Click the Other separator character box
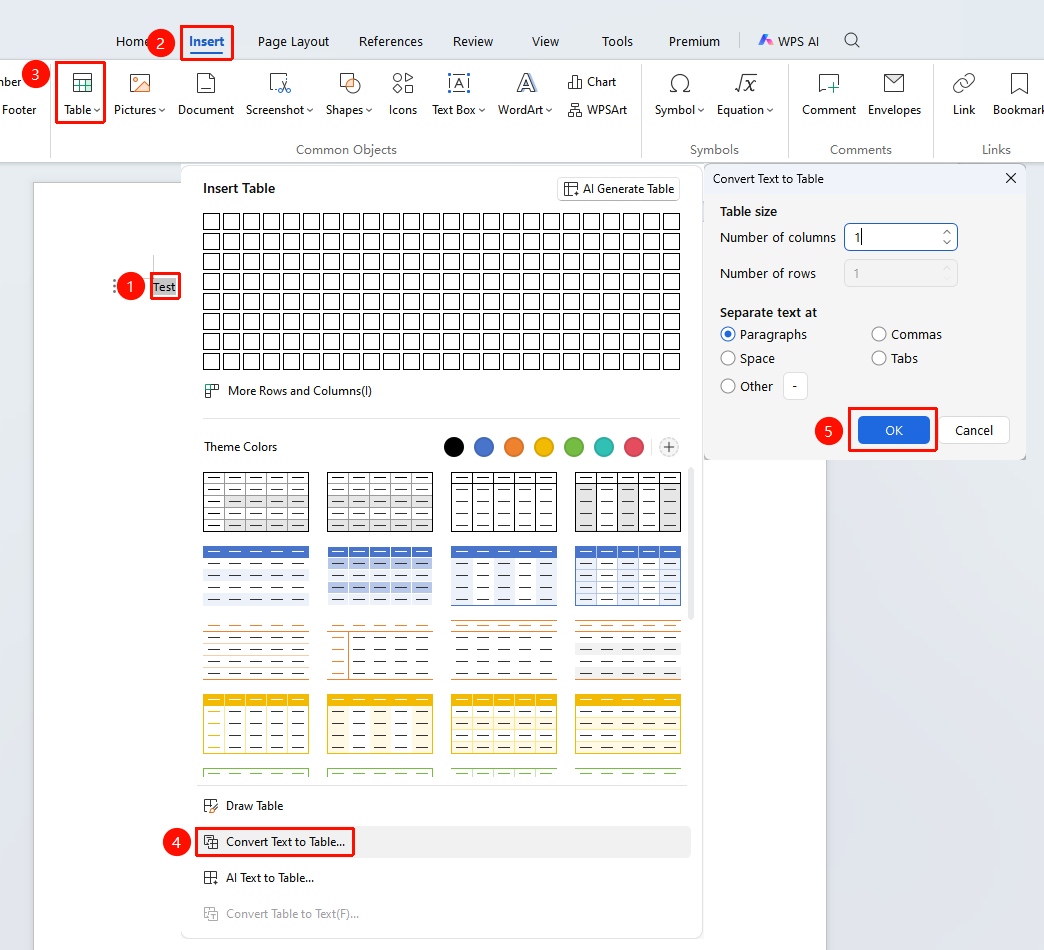The height and width of the screenshot is (950, 1044). click(795, 386)
